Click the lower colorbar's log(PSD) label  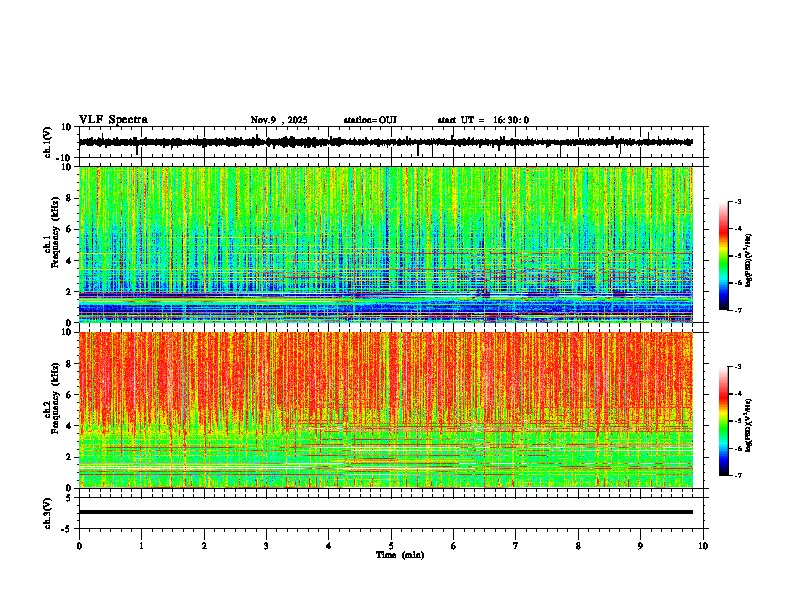[x=748, y=425]
